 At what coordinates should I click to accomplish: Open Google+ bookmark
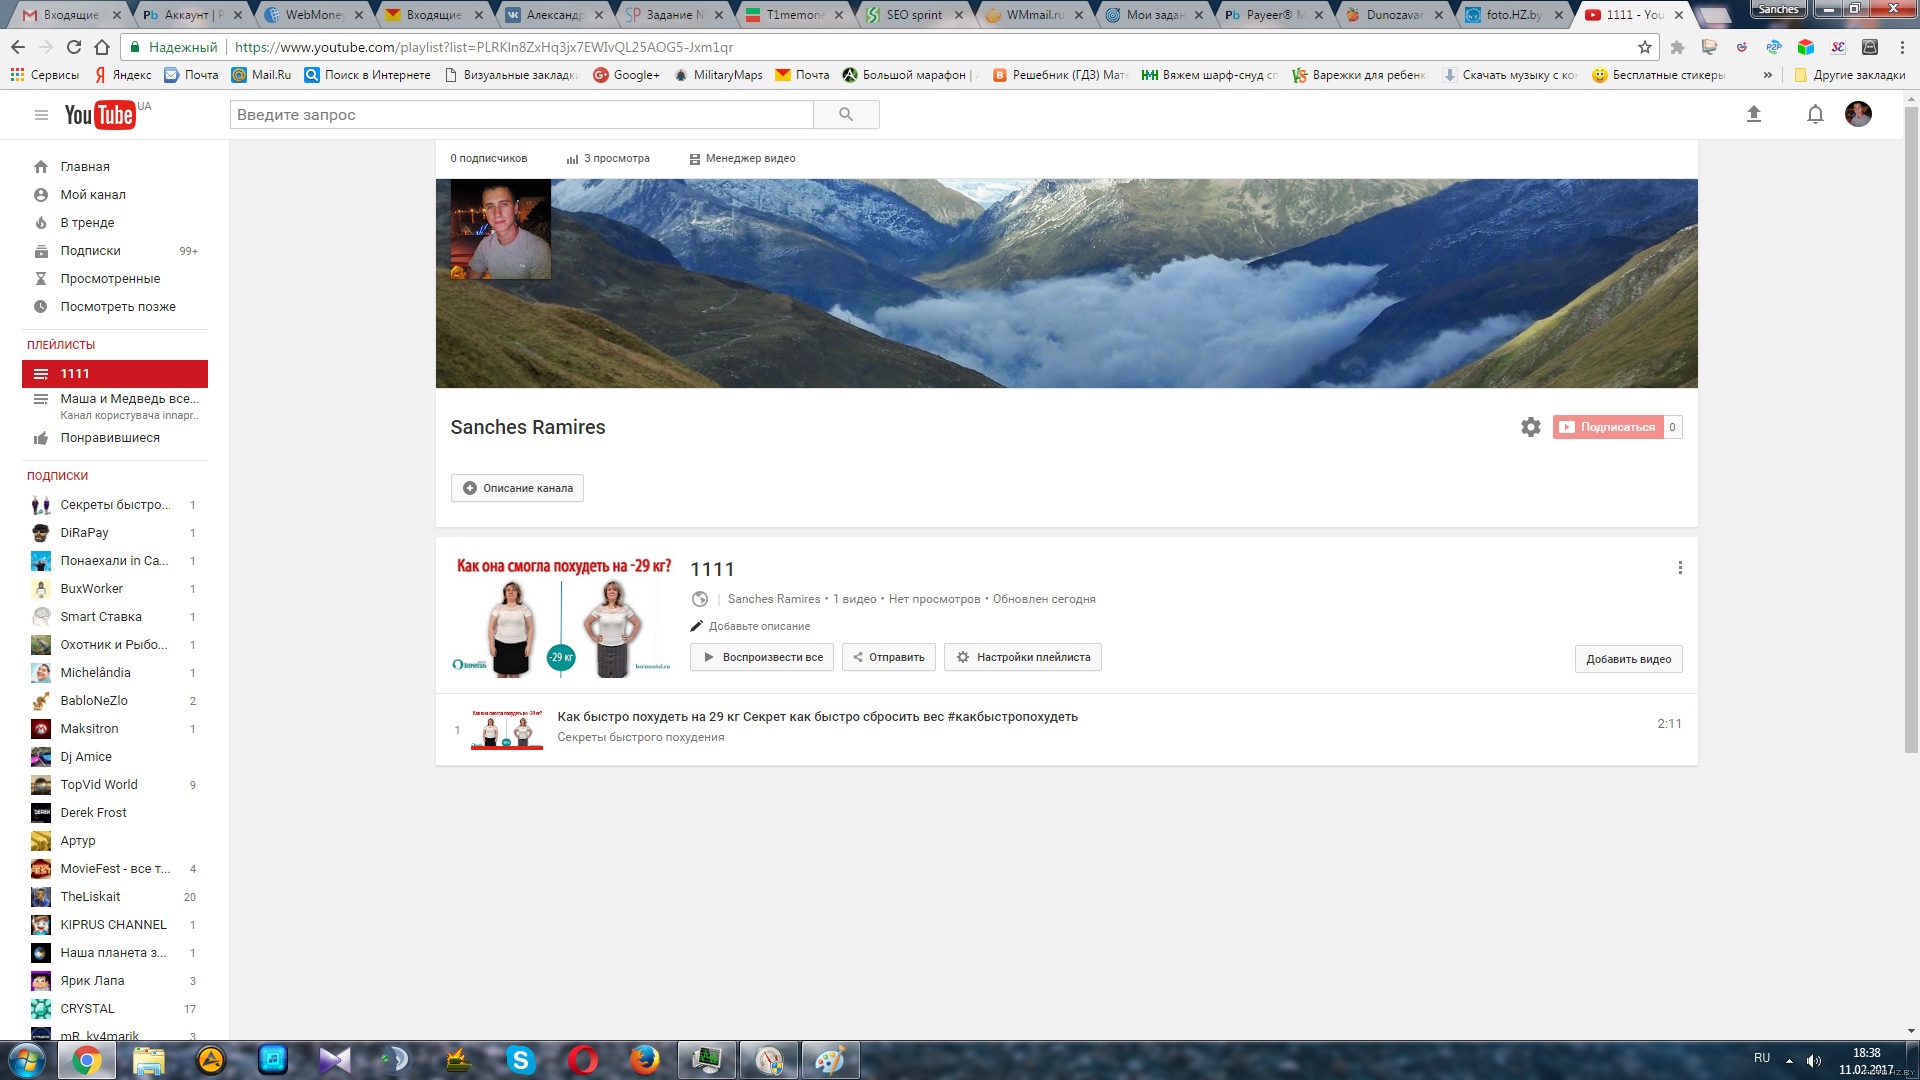(x=626, y=75)
